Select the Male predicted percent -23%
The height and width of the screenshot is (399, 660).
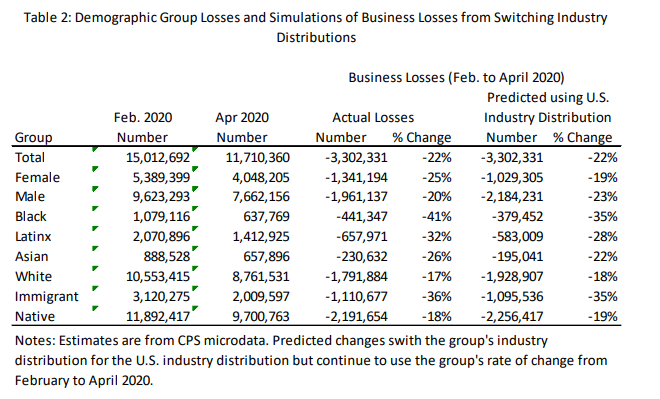pyautogui.click(x=603, y=197)
